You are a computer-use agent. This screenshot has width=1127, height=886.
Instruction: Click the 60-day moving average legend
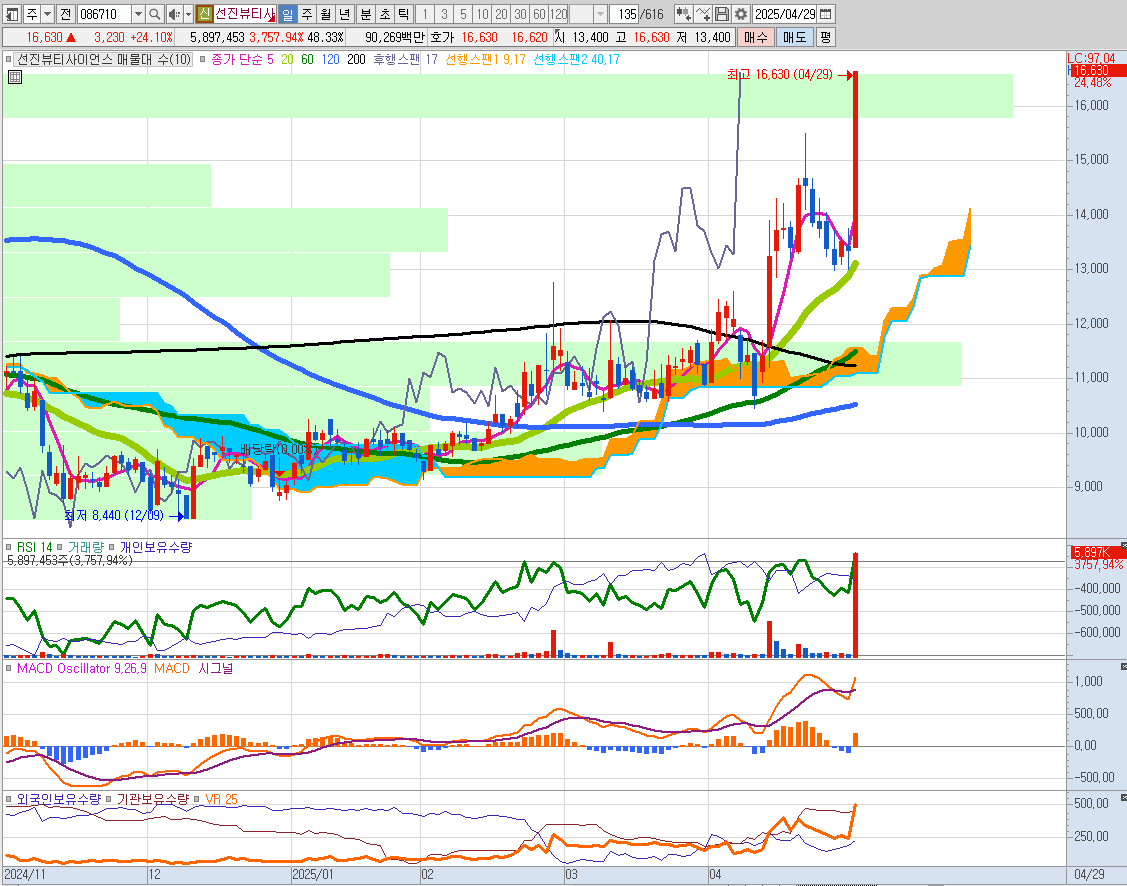(308, 60)
